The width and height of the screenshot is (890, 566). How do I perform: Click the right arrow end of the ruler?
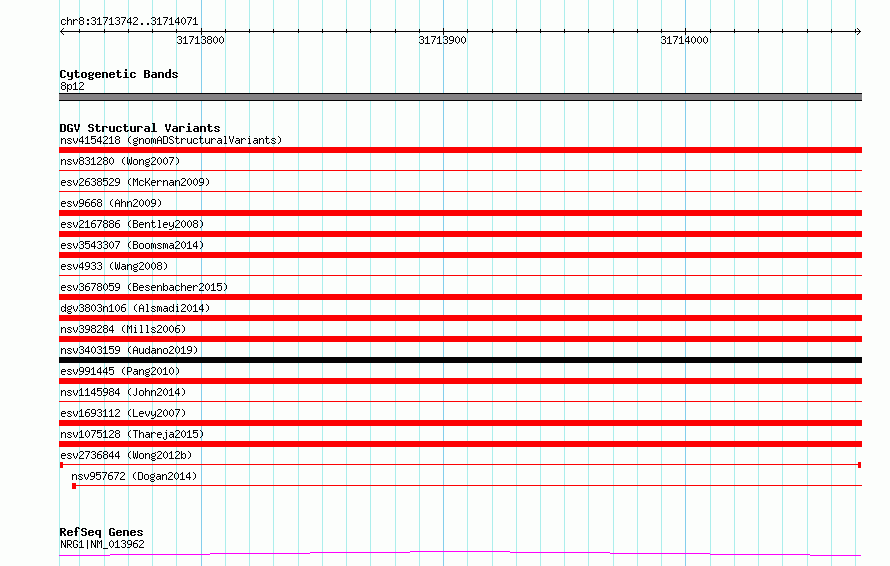[x=858, y=31]
